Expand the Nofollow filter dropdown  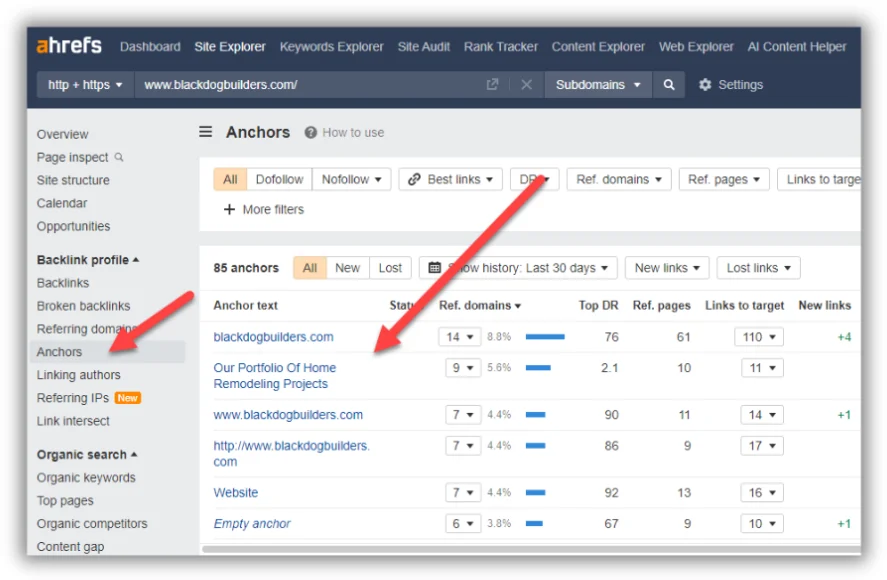(x=351, y=179)
